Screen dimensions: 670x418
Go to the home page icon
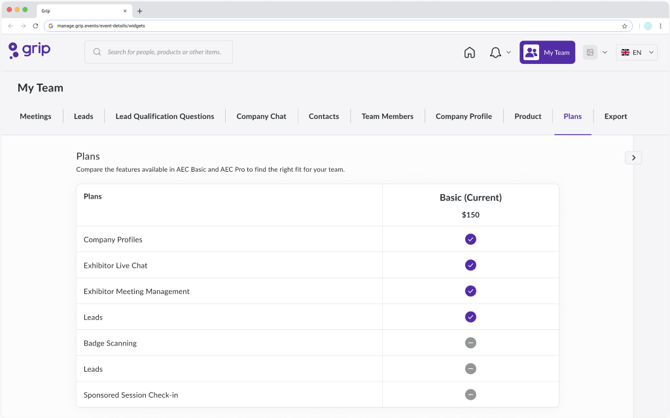pos(469,52)
